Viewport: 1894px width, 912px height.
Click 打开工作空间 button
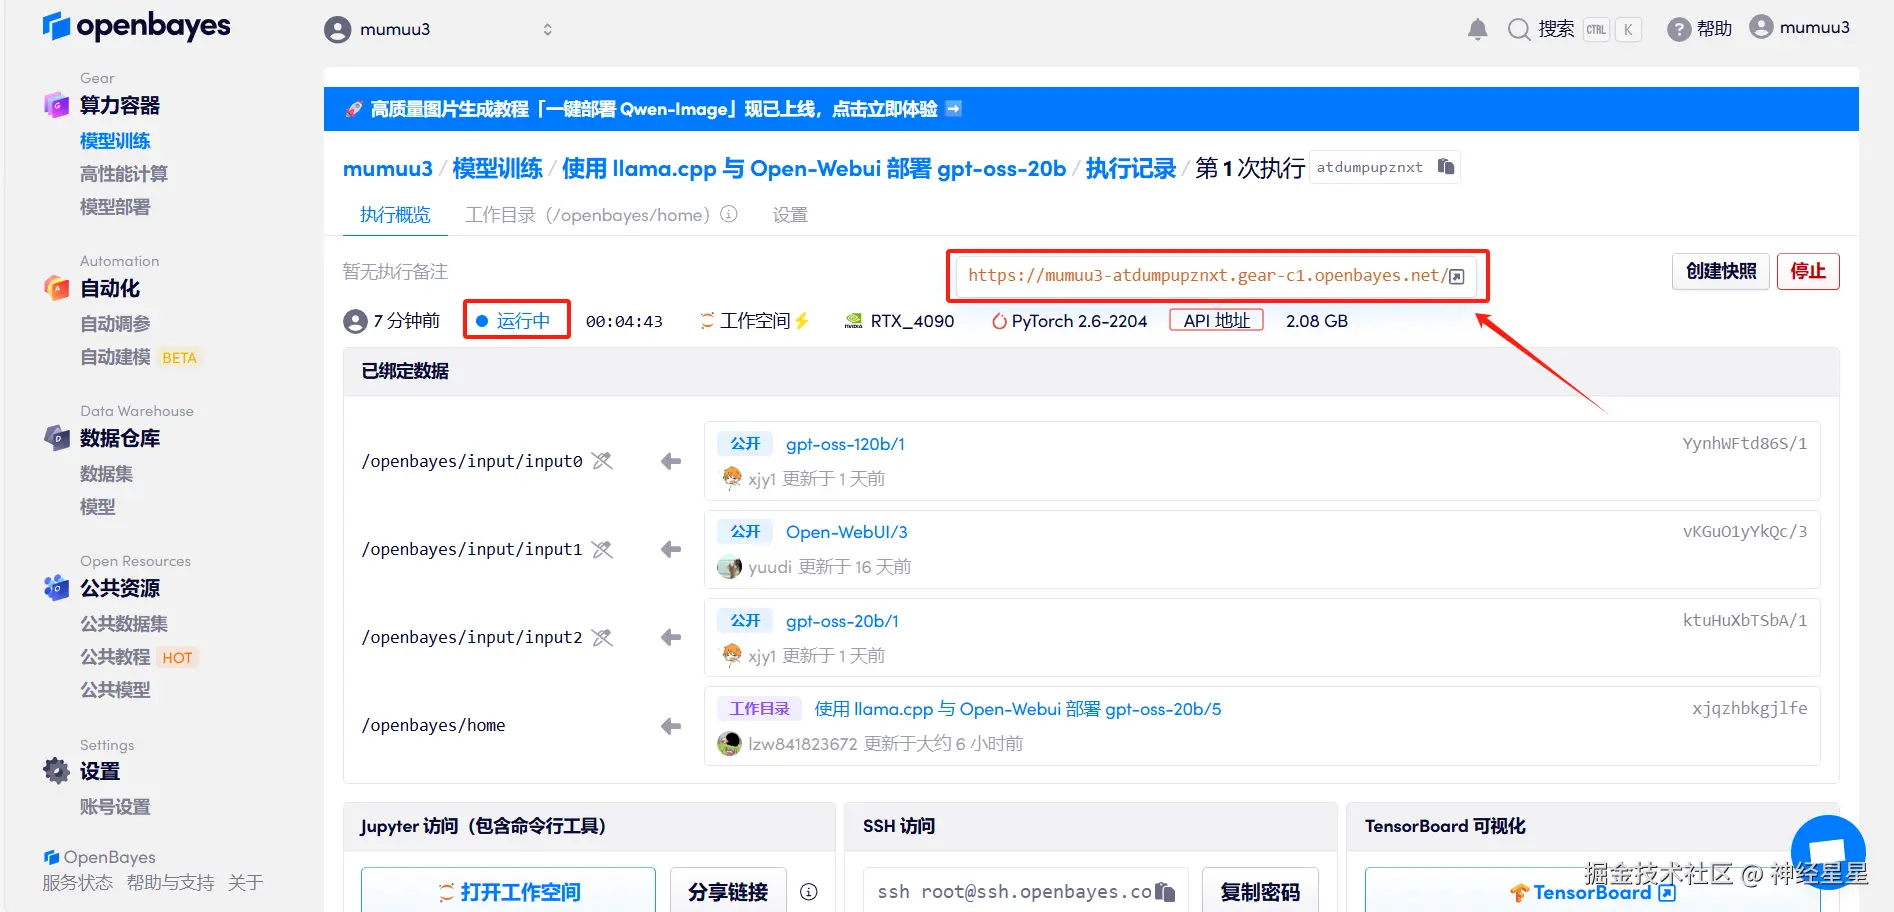point(508,890)
